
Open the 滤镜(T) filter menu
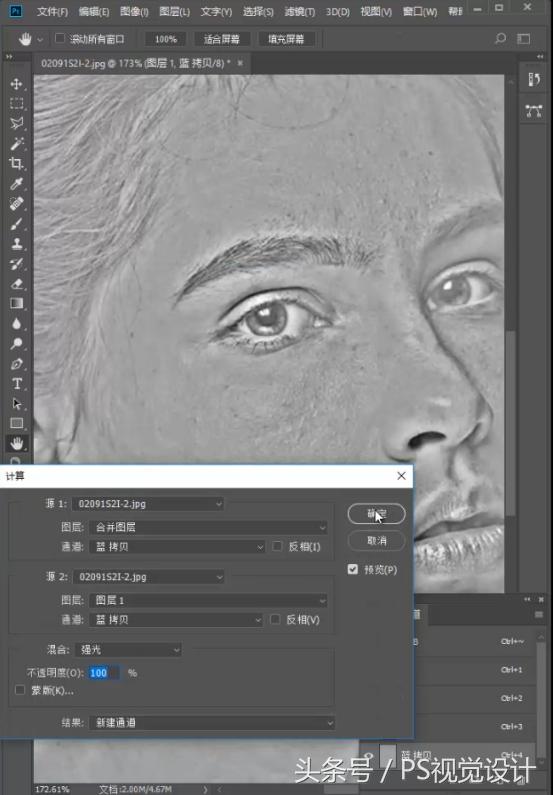pos(300,11)
